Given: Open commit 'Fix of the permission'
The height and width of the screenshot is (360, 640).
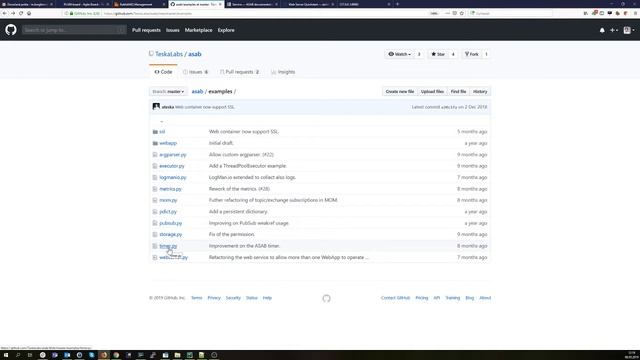Looking at the screenshot, I should (232, 235).
